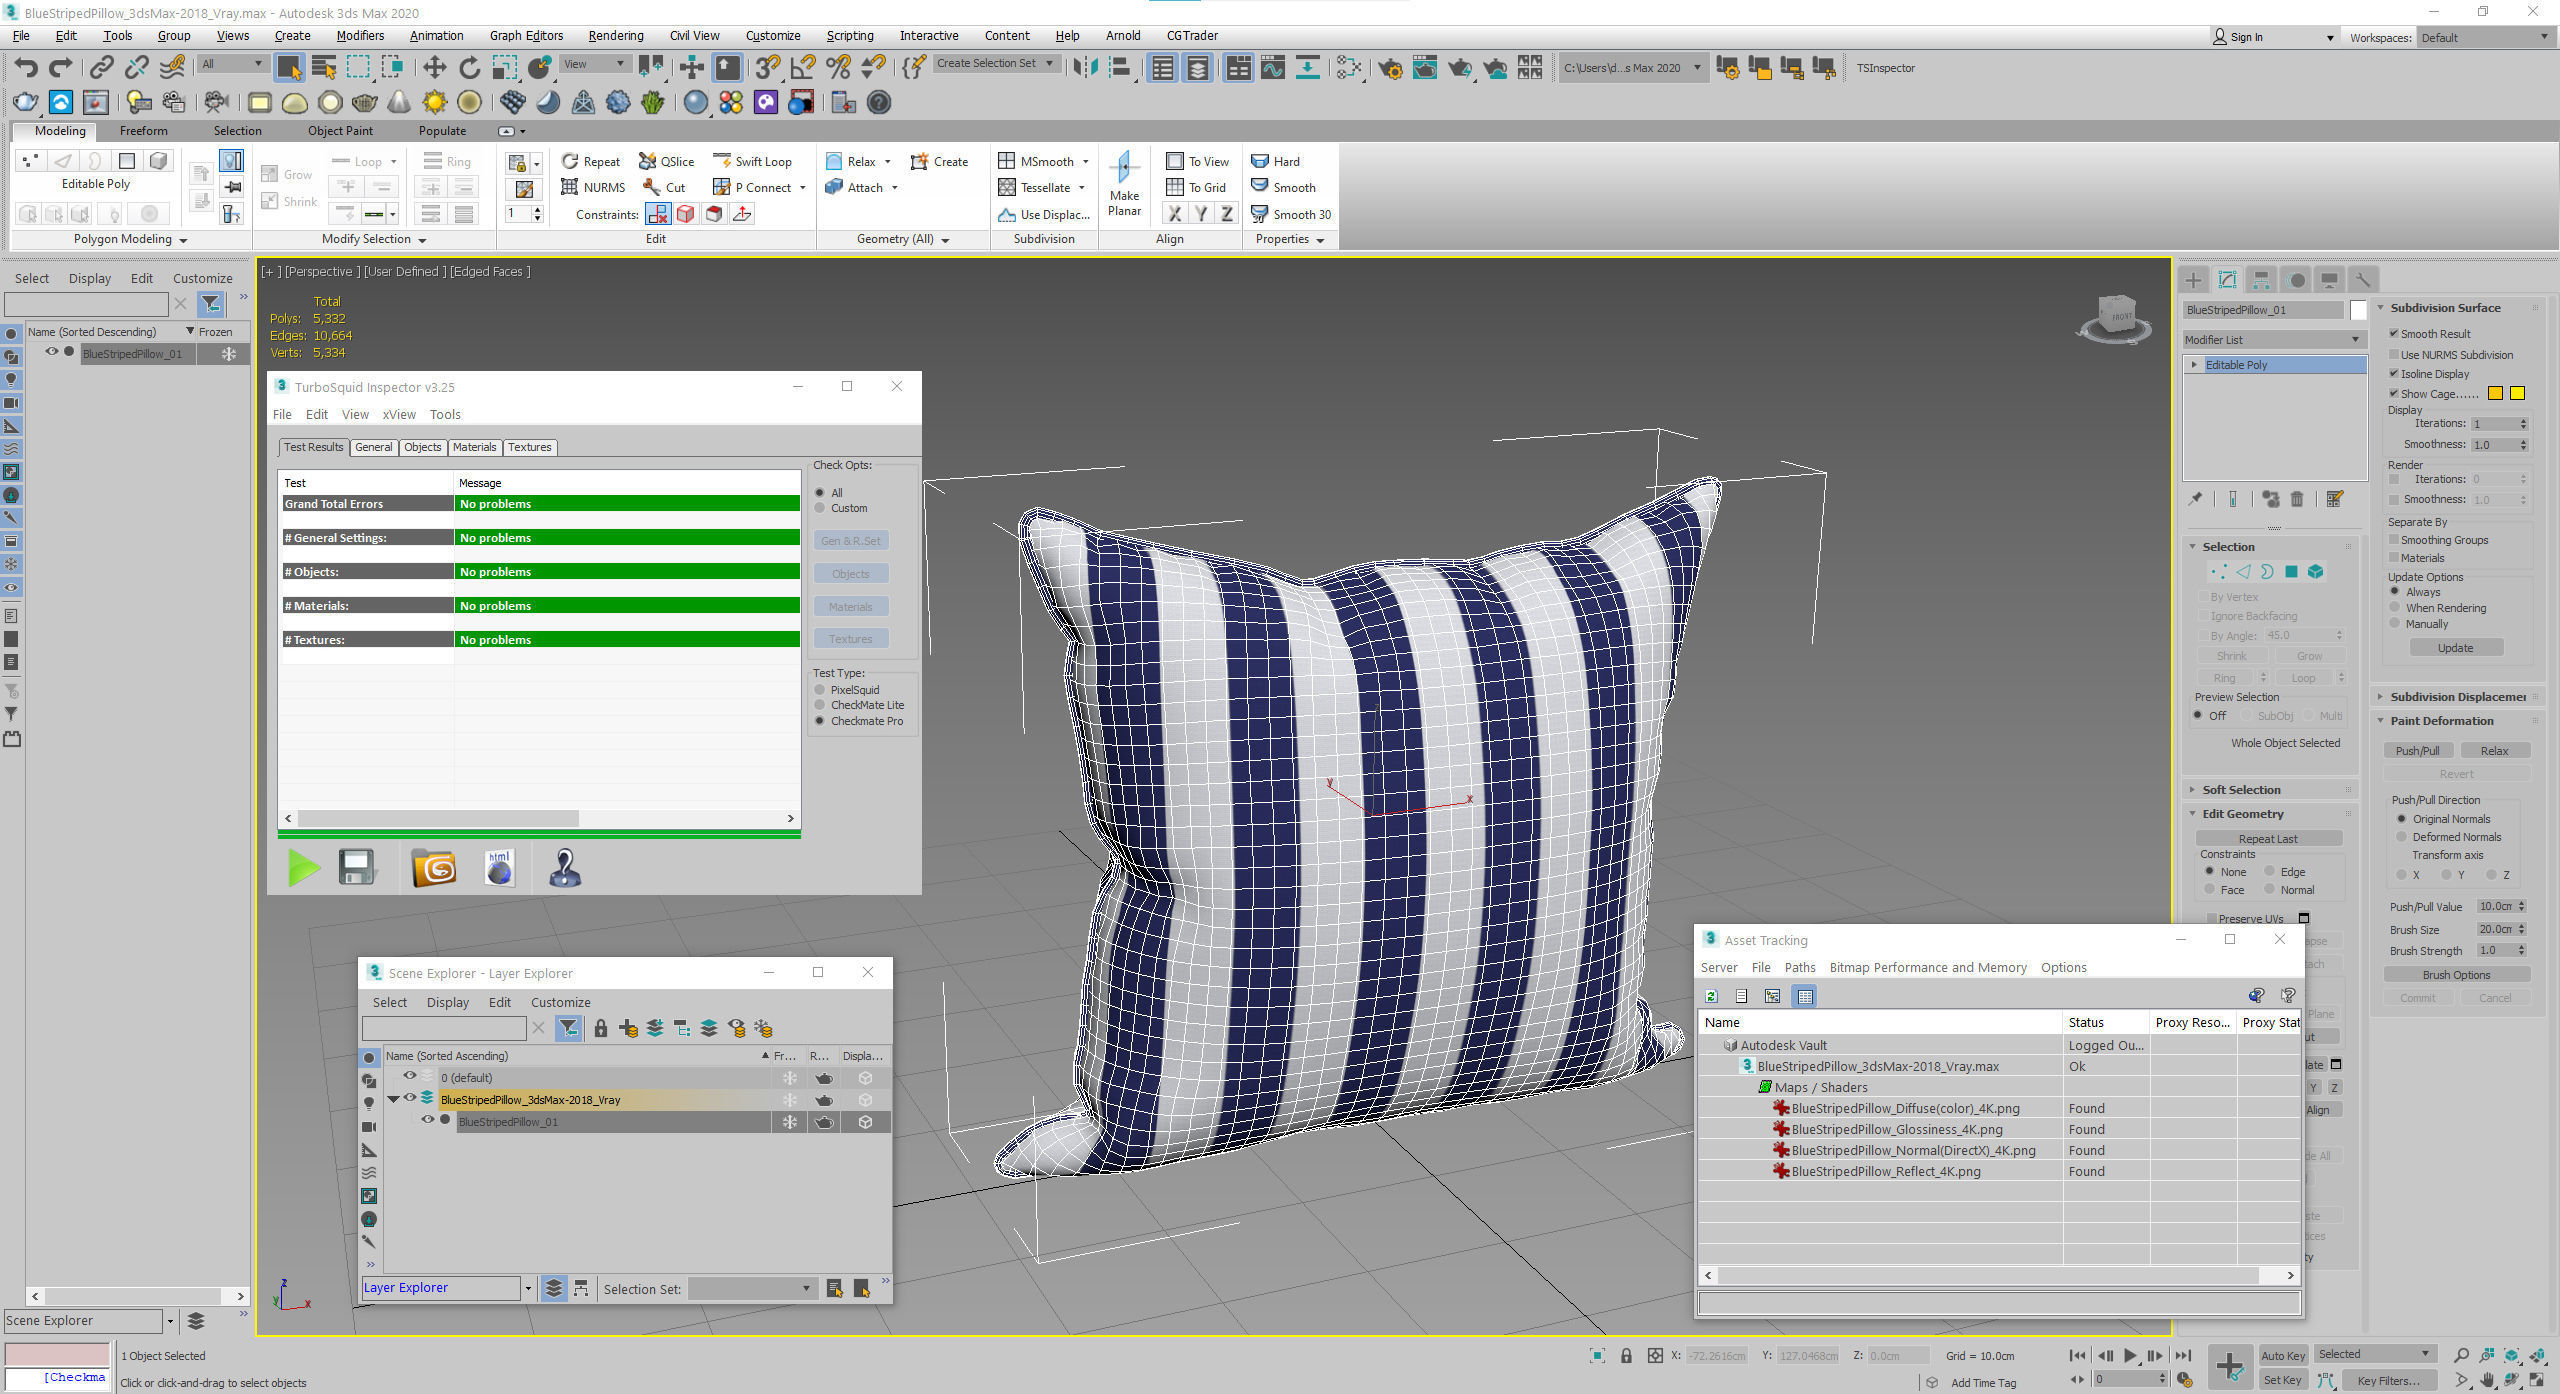The height and width of the screenshot is (1394, 2560).
Task: Click the Make Planar tool
Action: click(x=1124, y=184)
